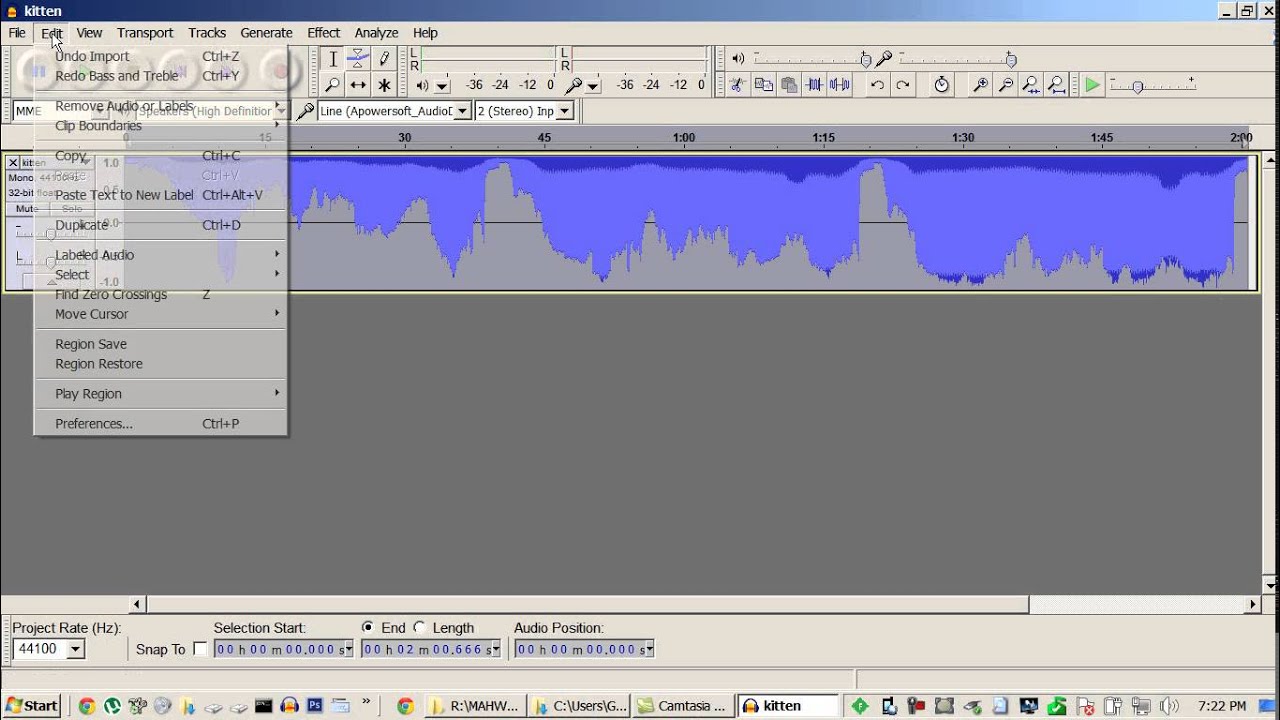Open the Analyze menu
The width and height of the screenshot is (1280, 720).
click(376, 33)
